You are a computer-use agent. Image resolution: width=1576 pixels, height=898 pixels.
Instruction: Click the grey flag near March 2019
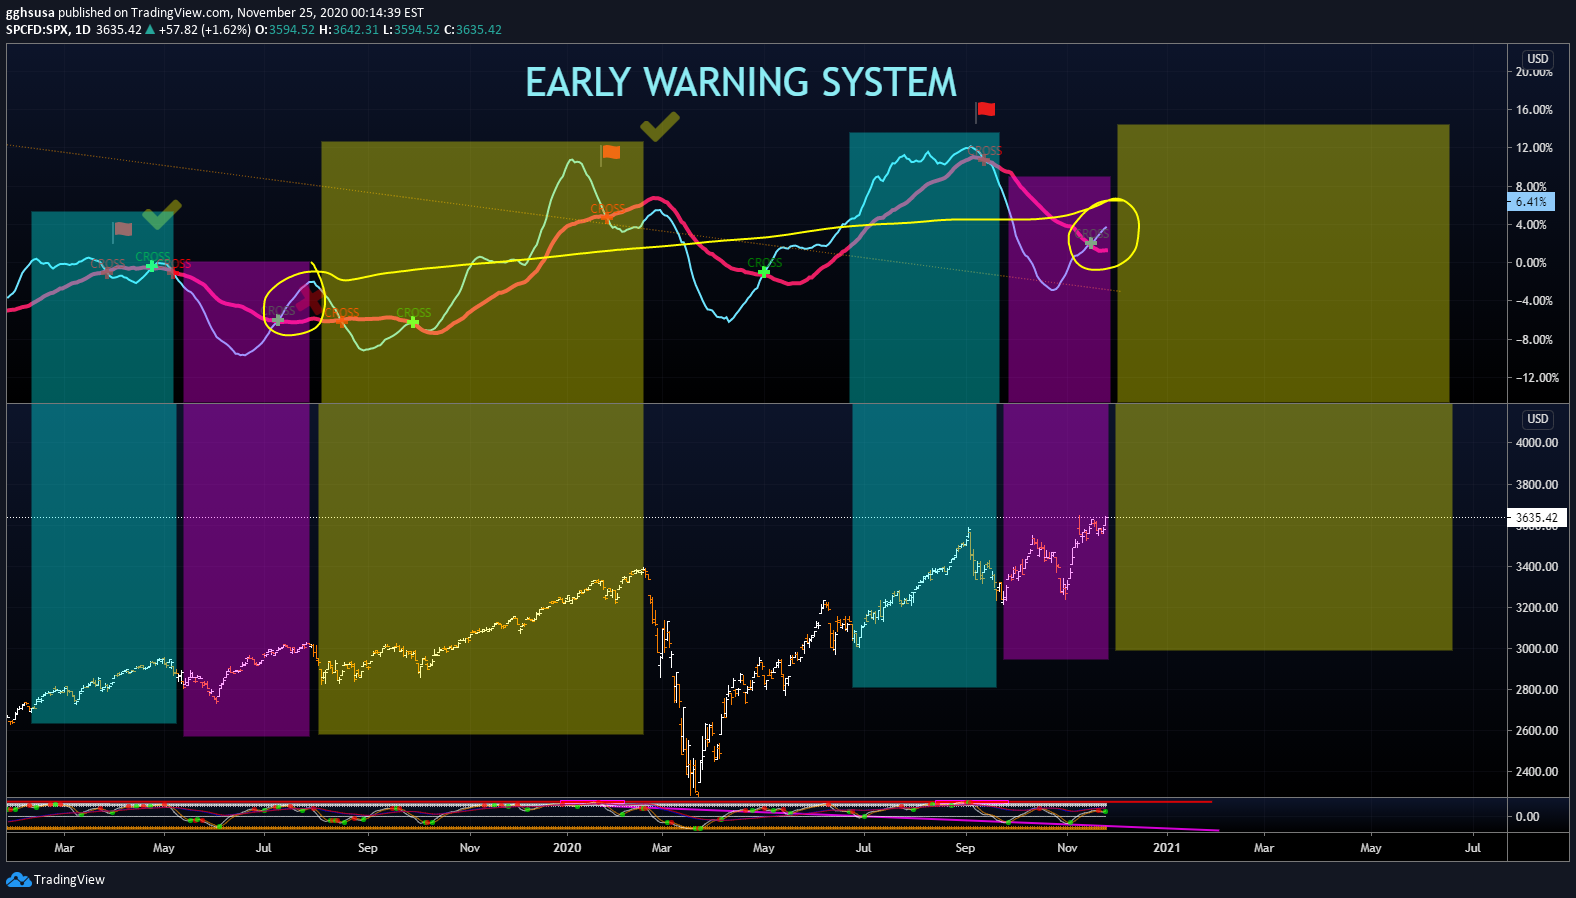123,230
